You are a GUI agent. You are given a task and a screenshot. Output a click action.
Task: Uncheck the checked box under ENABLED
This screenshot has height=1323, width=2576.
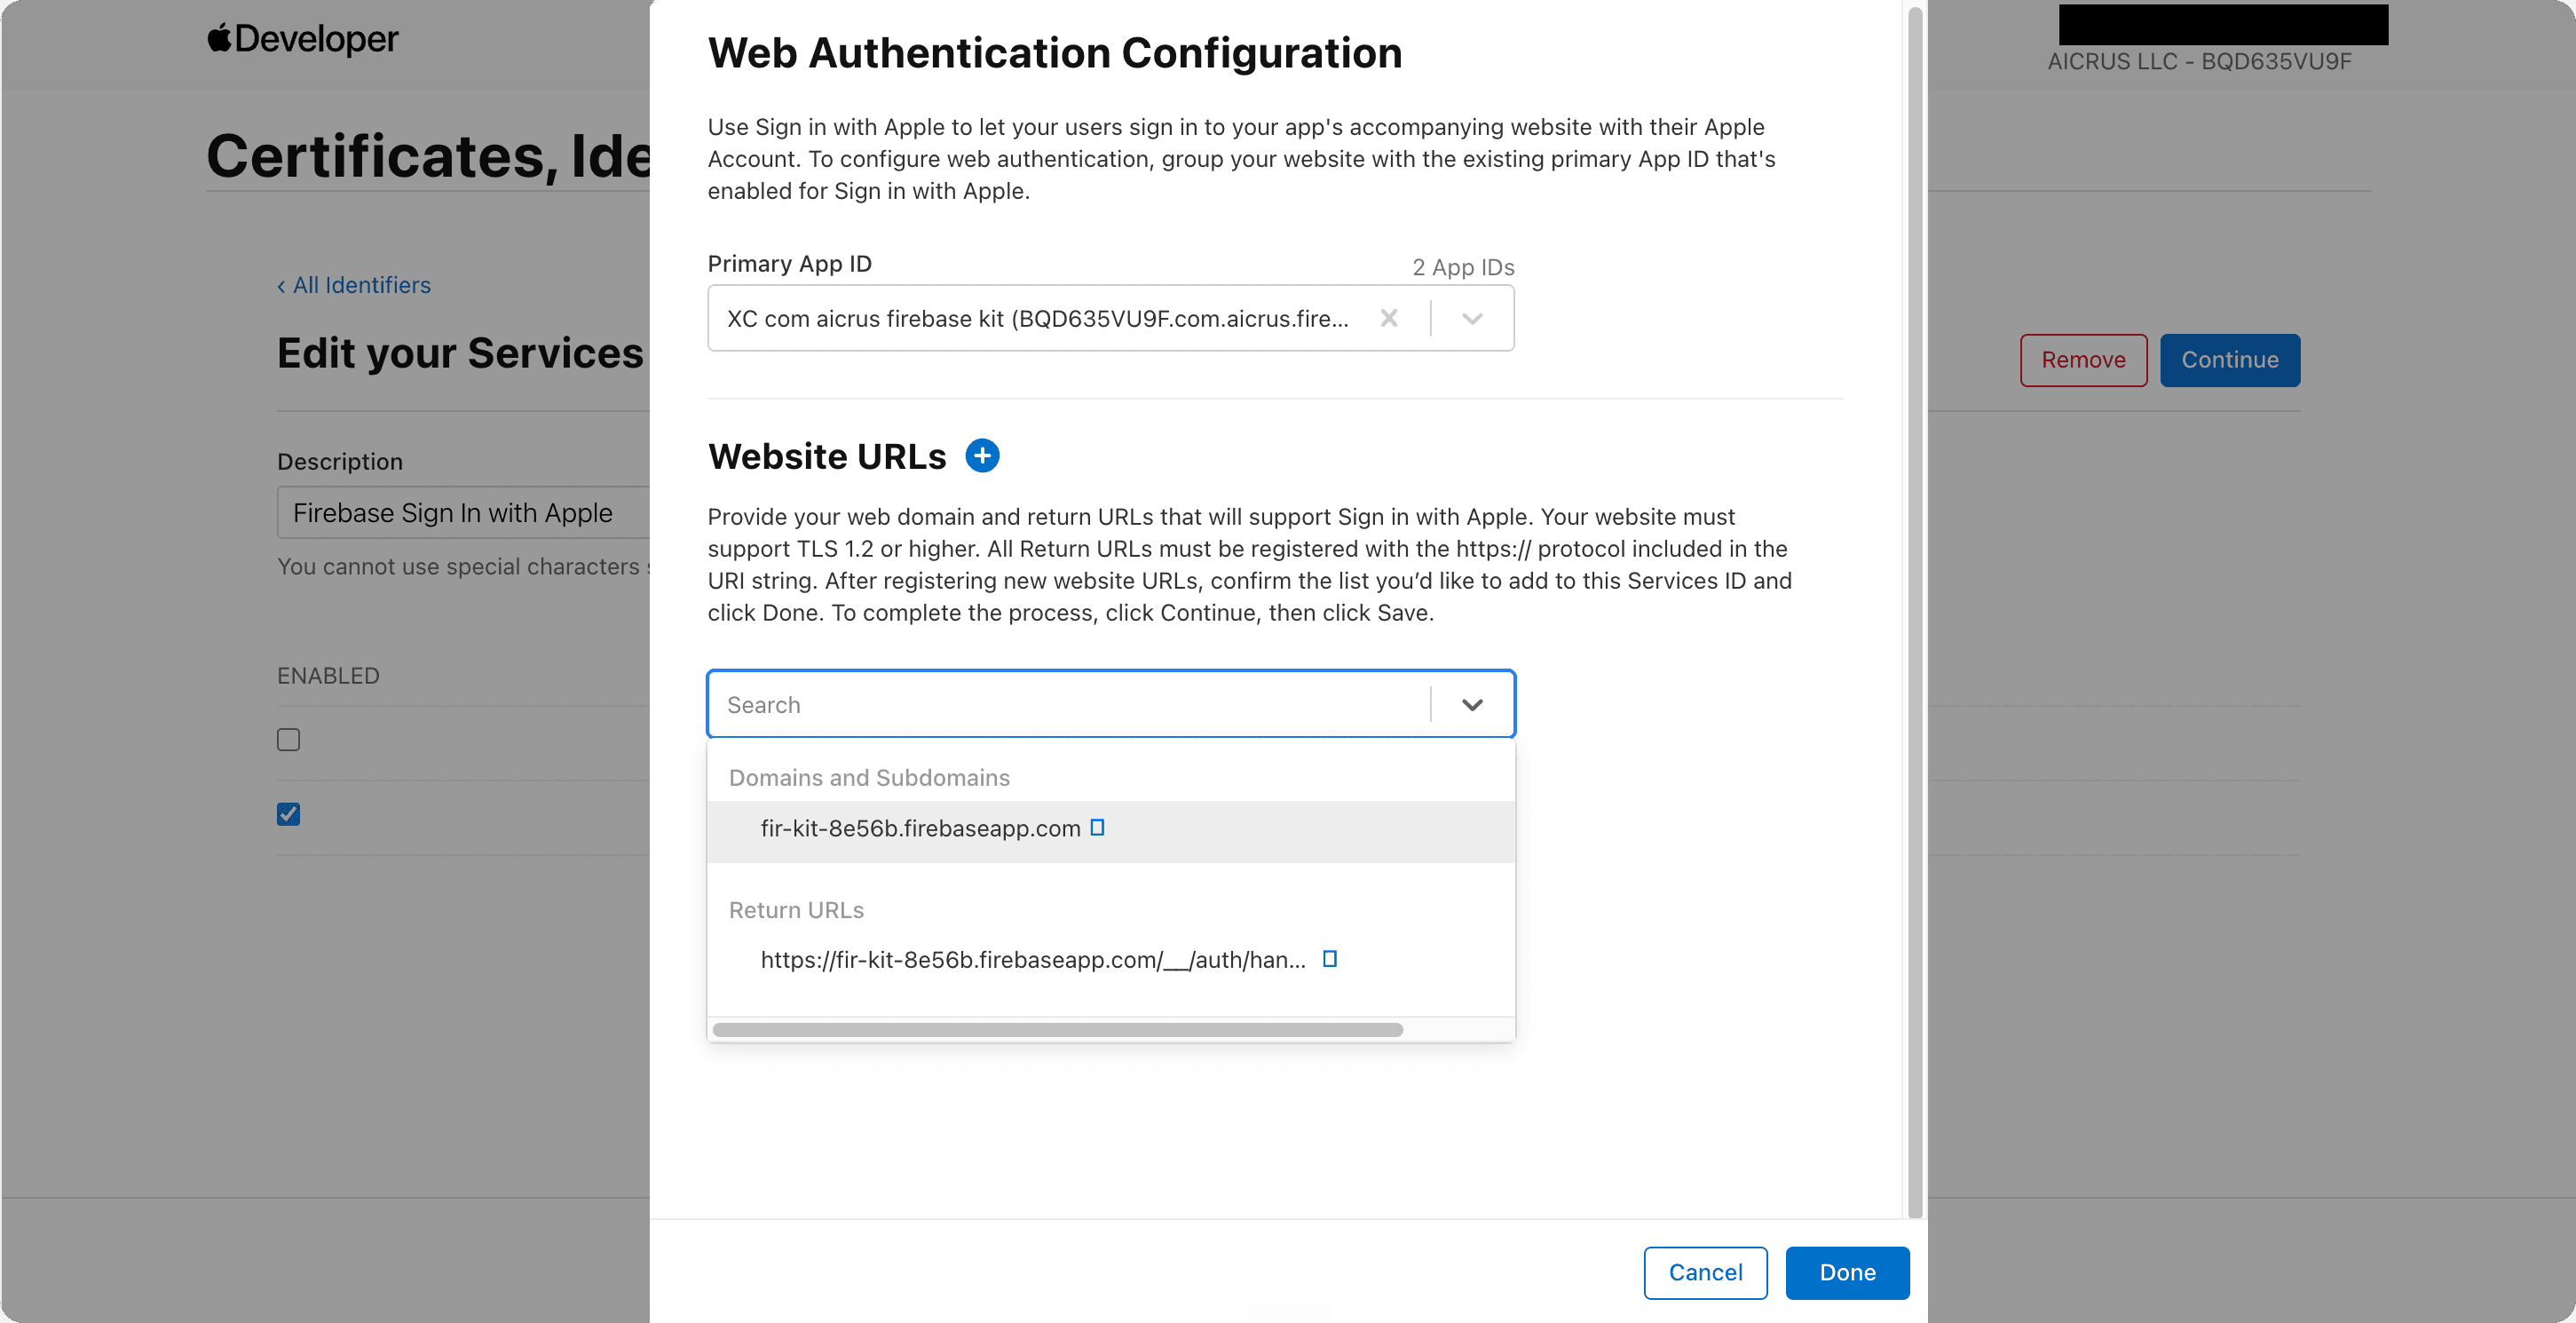(x=288, y=814)
